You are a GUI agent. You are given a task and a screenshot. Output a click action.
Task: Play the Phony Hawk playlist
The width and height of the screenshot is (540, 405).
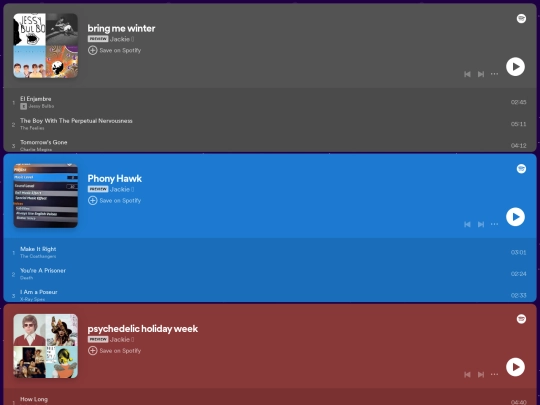(515, 217)
